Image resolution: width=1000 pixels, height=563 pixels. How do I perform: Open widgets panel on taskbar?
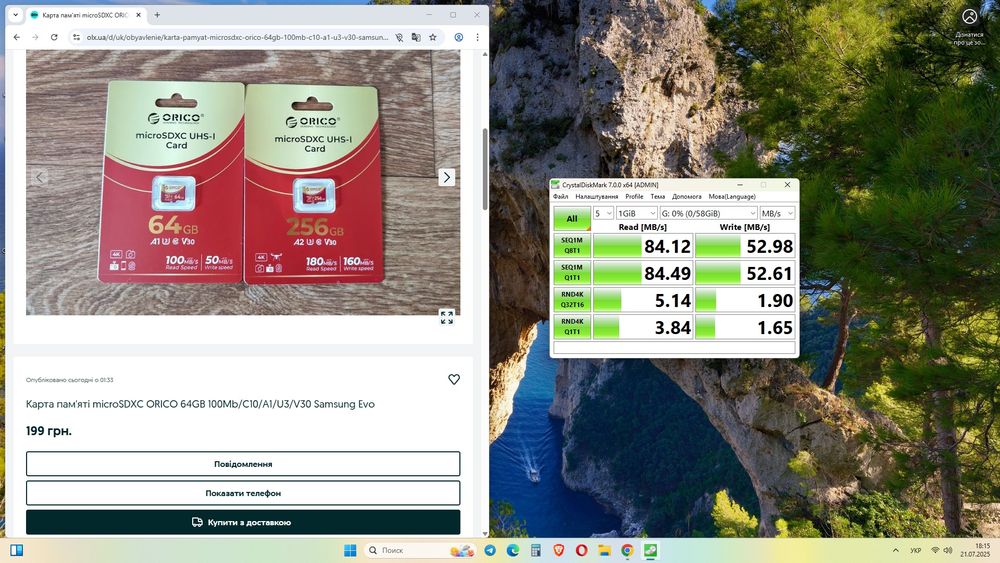click(x=17, y=550)
